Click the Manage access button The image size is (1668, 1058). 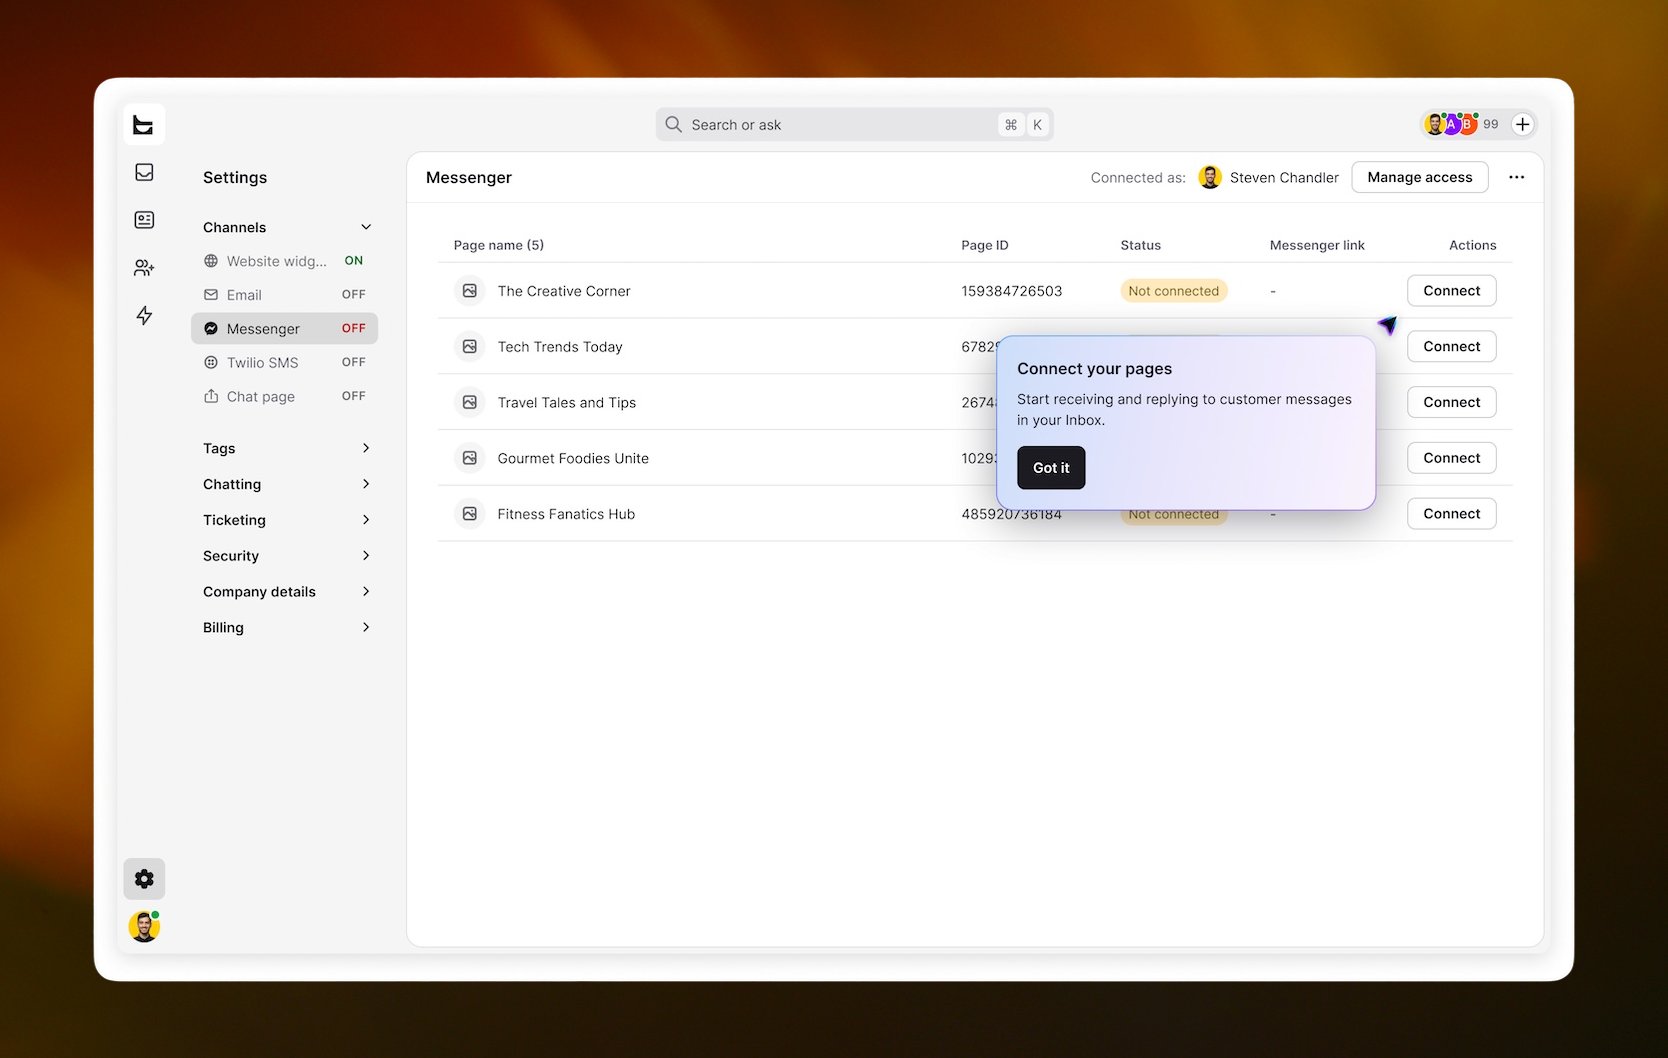point(1420,177)
